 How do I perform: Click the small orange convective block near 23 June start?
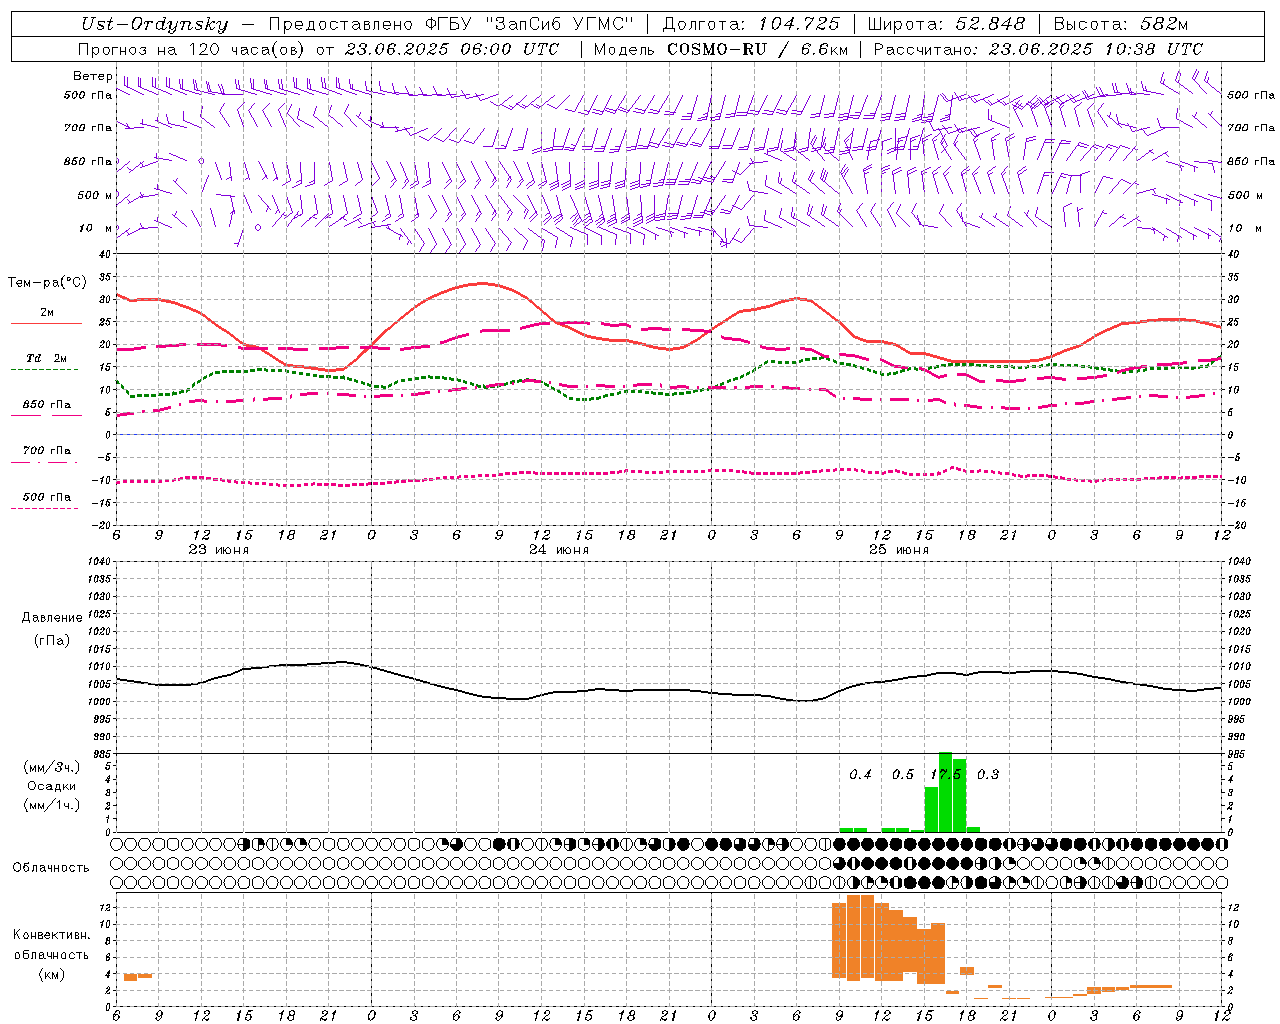[x=137, y=976]
